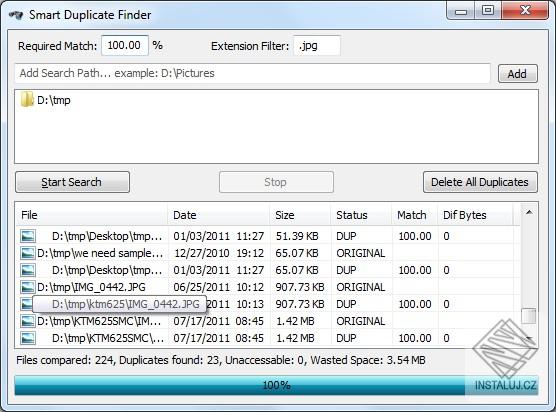This screenshot has width=556, height=412.
Task: Delete All Duplicates button click
Action: click(480, 182)
